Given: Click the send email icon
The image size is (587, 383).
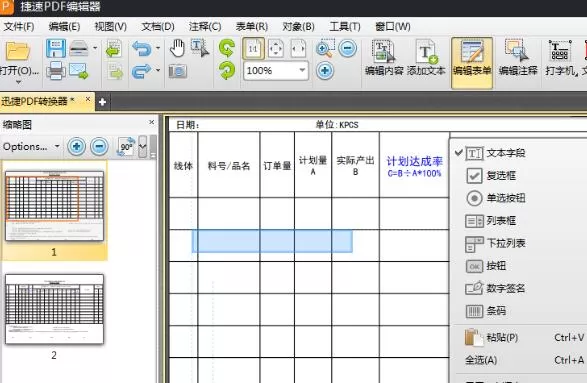Looking at the screenshot, I should (x=79, y=71).
